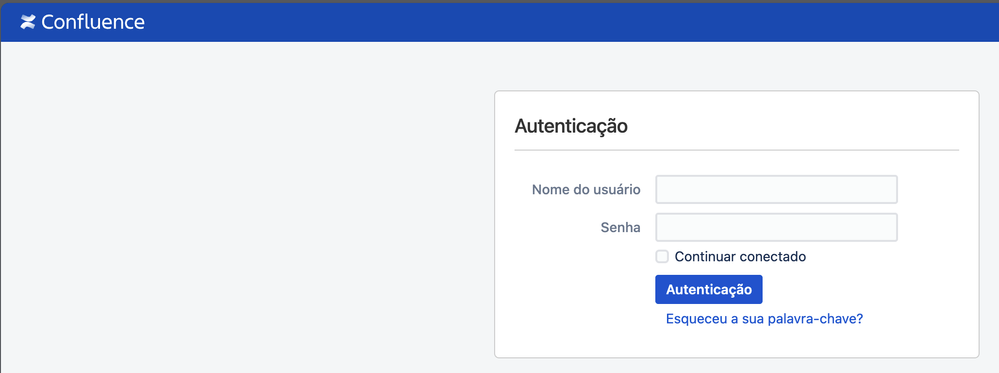Click the blank area right of the Autenticação button
Screen dimensions: 999x373
860,289
